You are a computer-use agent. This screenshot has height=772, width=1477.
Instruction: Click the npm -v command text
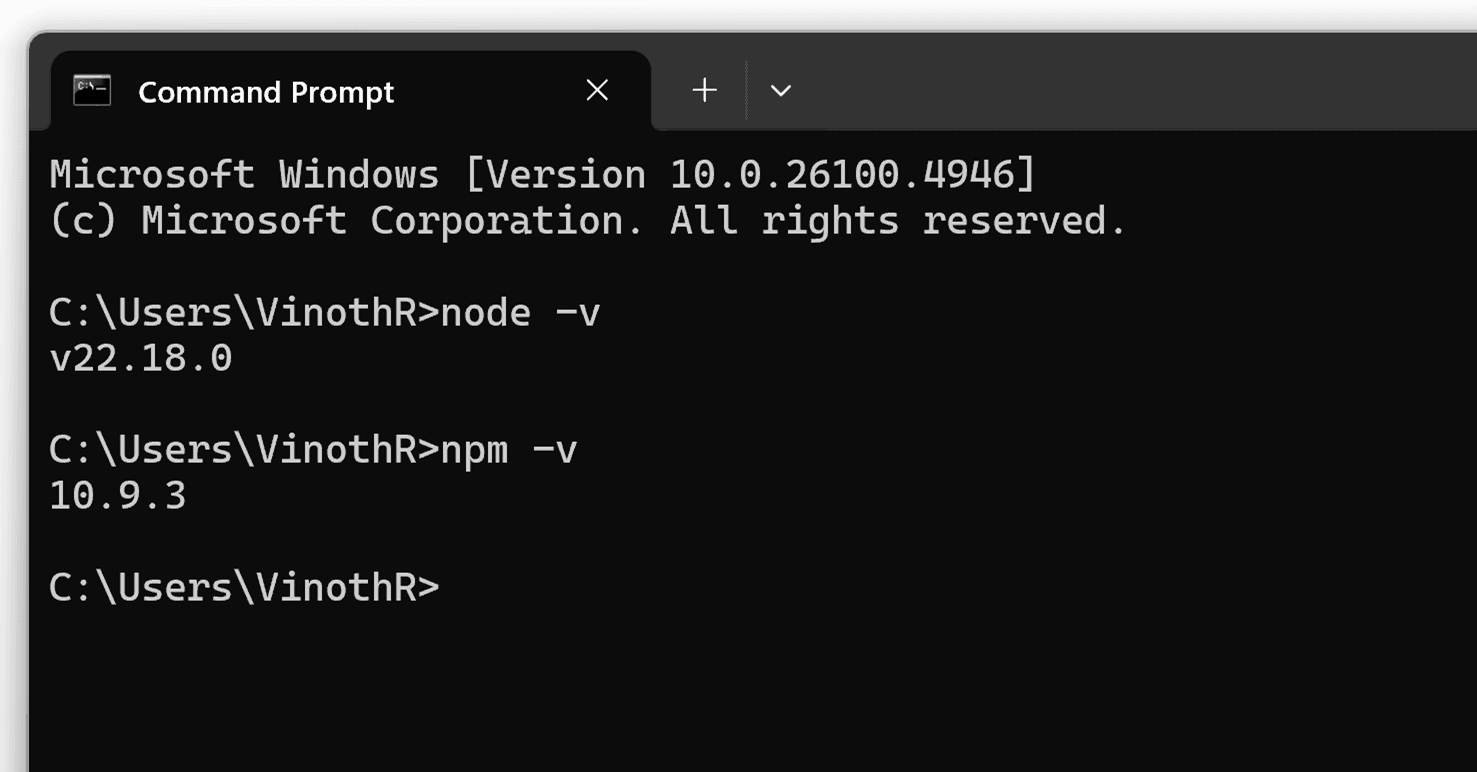click(520, 449)
